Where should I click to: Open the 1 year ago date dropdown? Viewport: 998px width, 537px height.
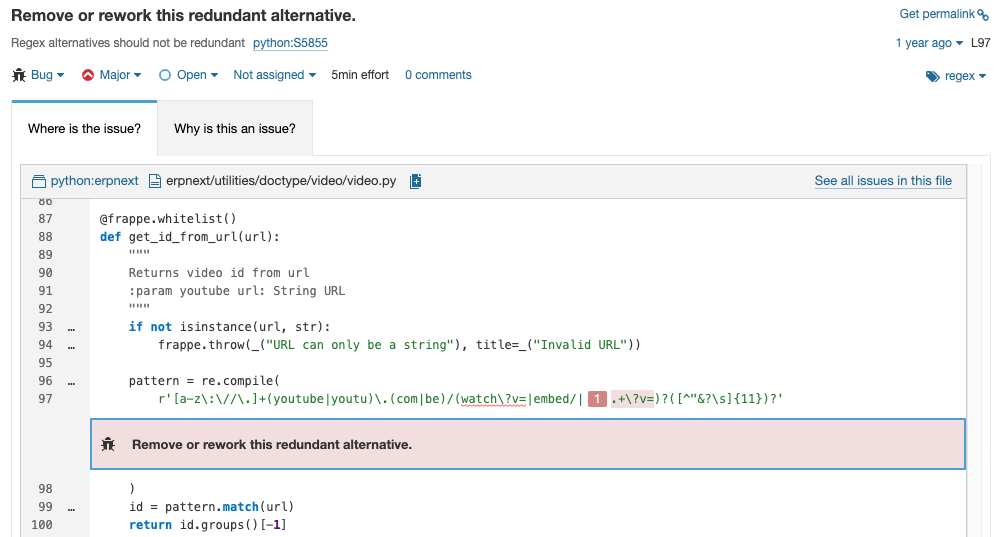coord(929,43)
